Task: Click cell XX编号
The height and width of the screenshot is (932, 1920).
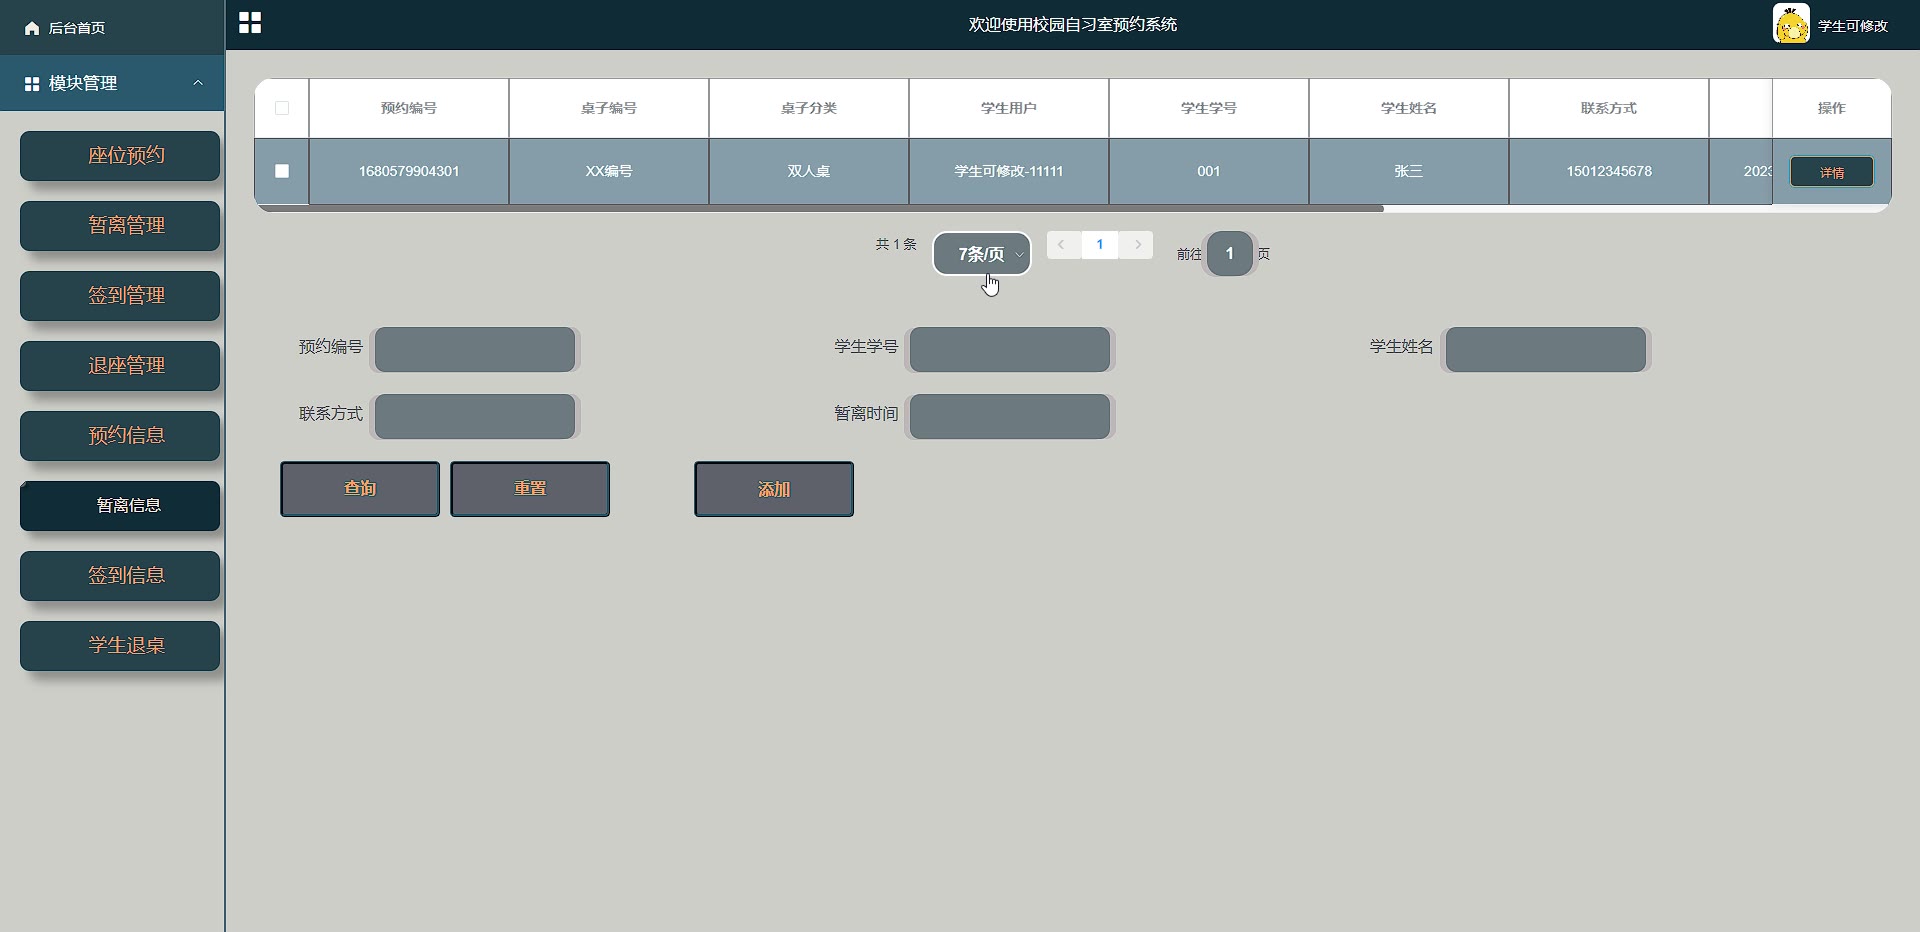Action: coord(609,171)
